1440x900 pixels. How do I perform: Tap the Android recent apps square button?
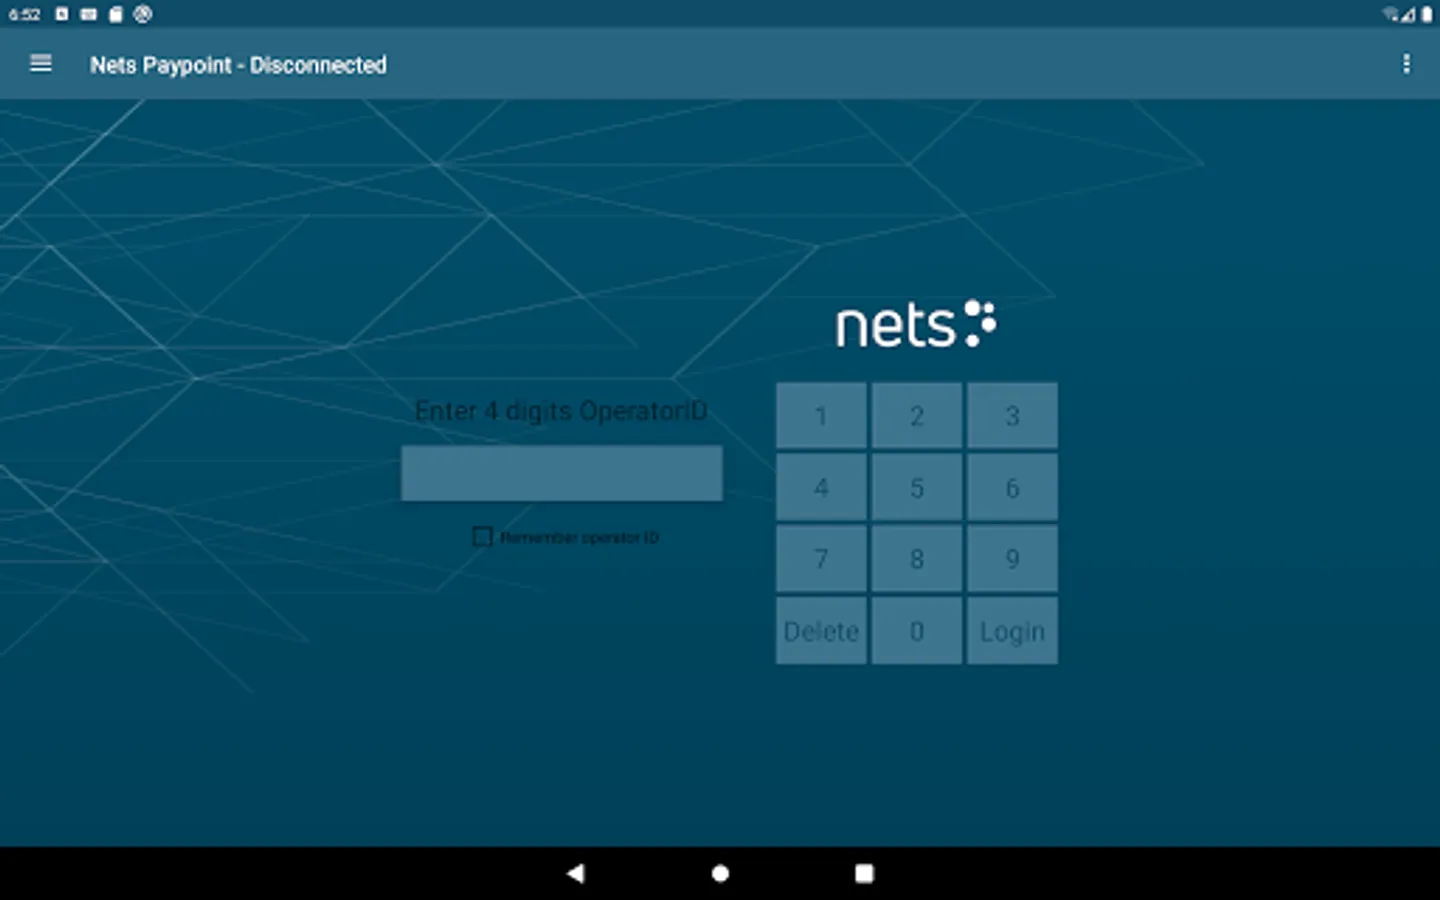864,873
